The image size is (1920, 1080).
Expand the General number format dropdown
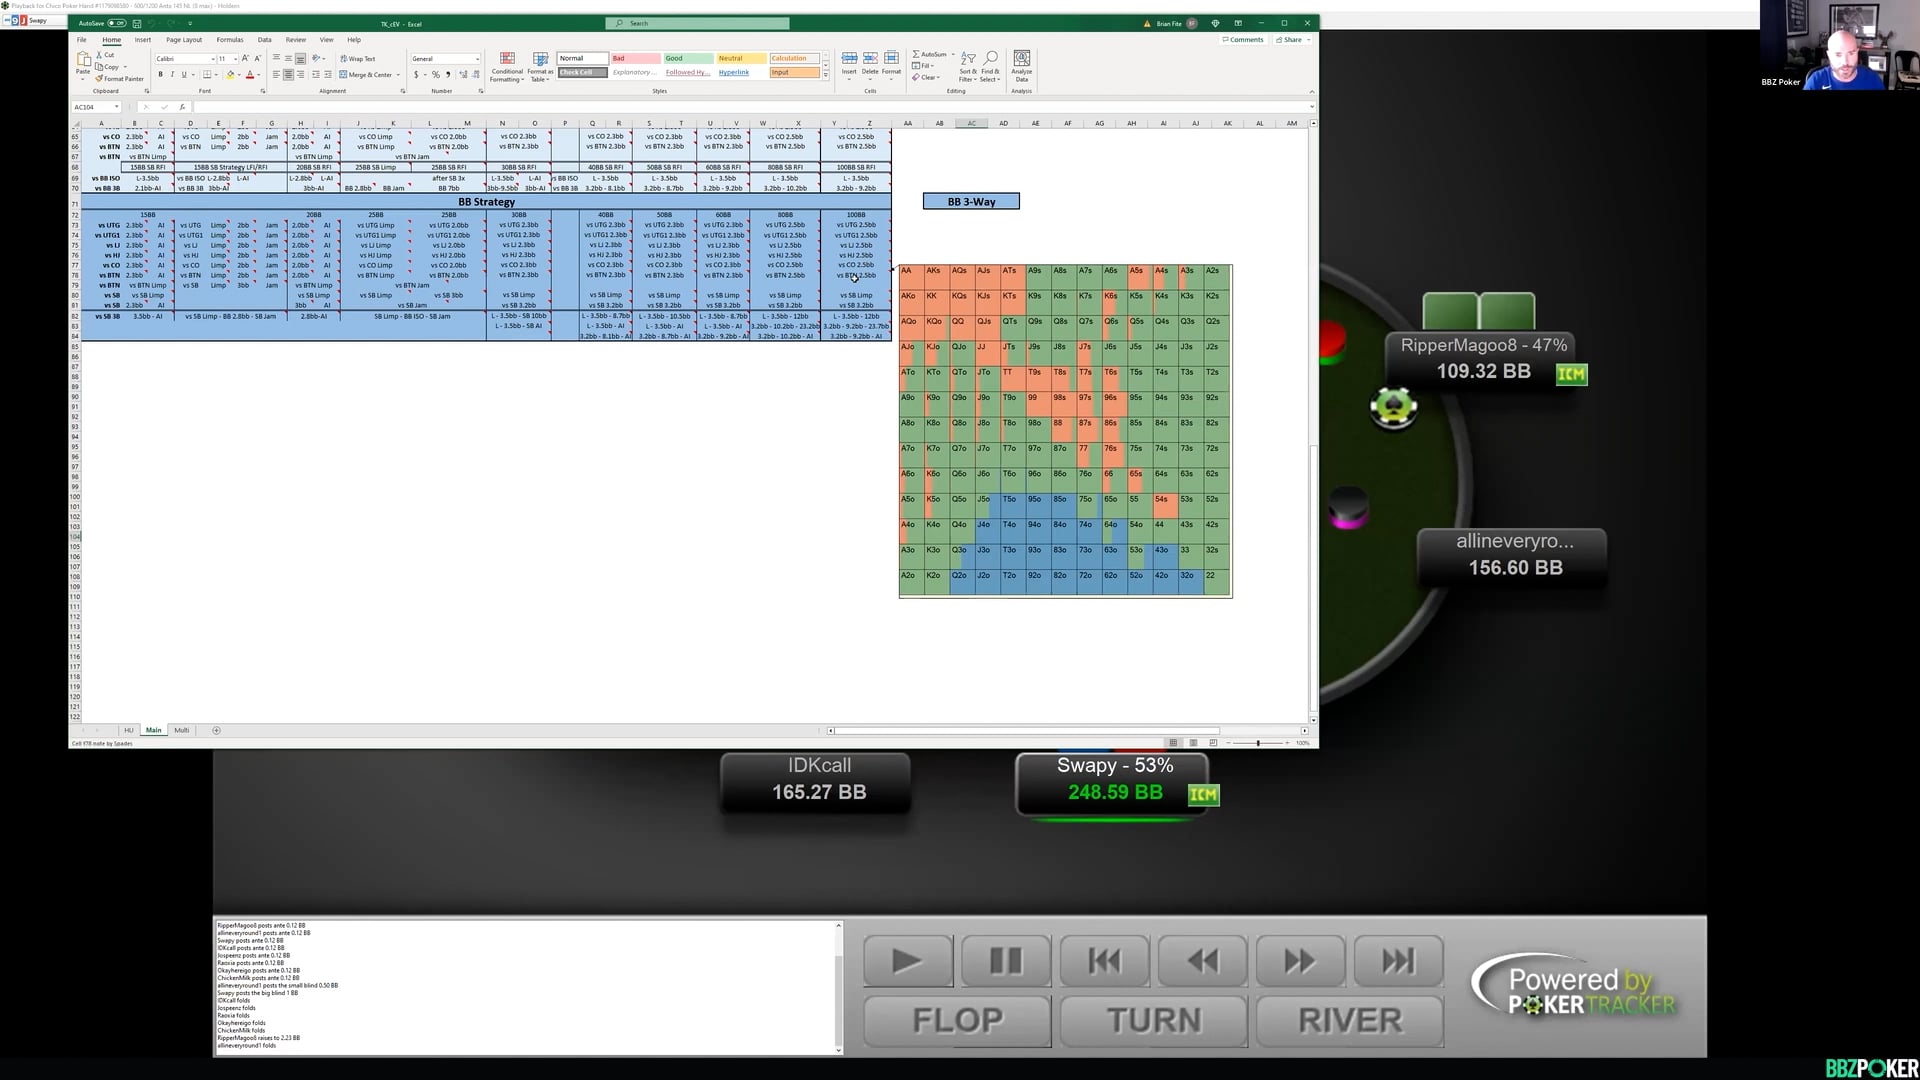pyautogui.click(x=477, y=59)
